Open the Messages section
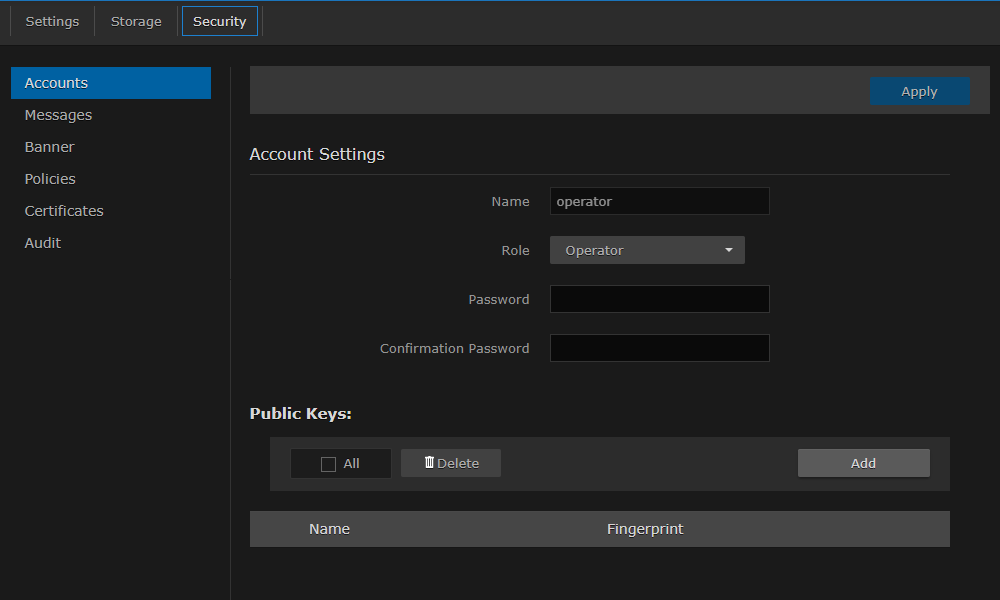The width and height of the screenshot is (1000, 600). point(58,115)
